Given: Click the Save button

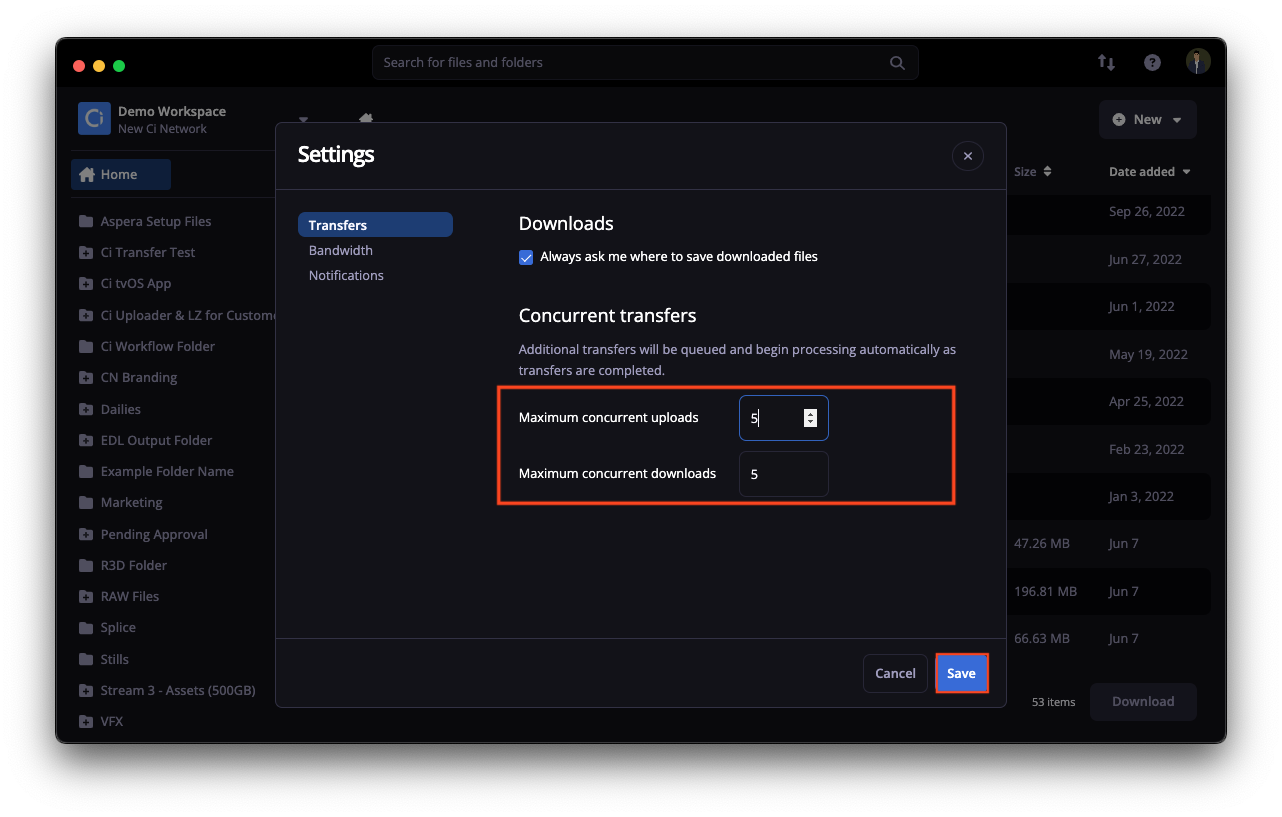Looking at the screenshot, I should (x=961, y=673).
